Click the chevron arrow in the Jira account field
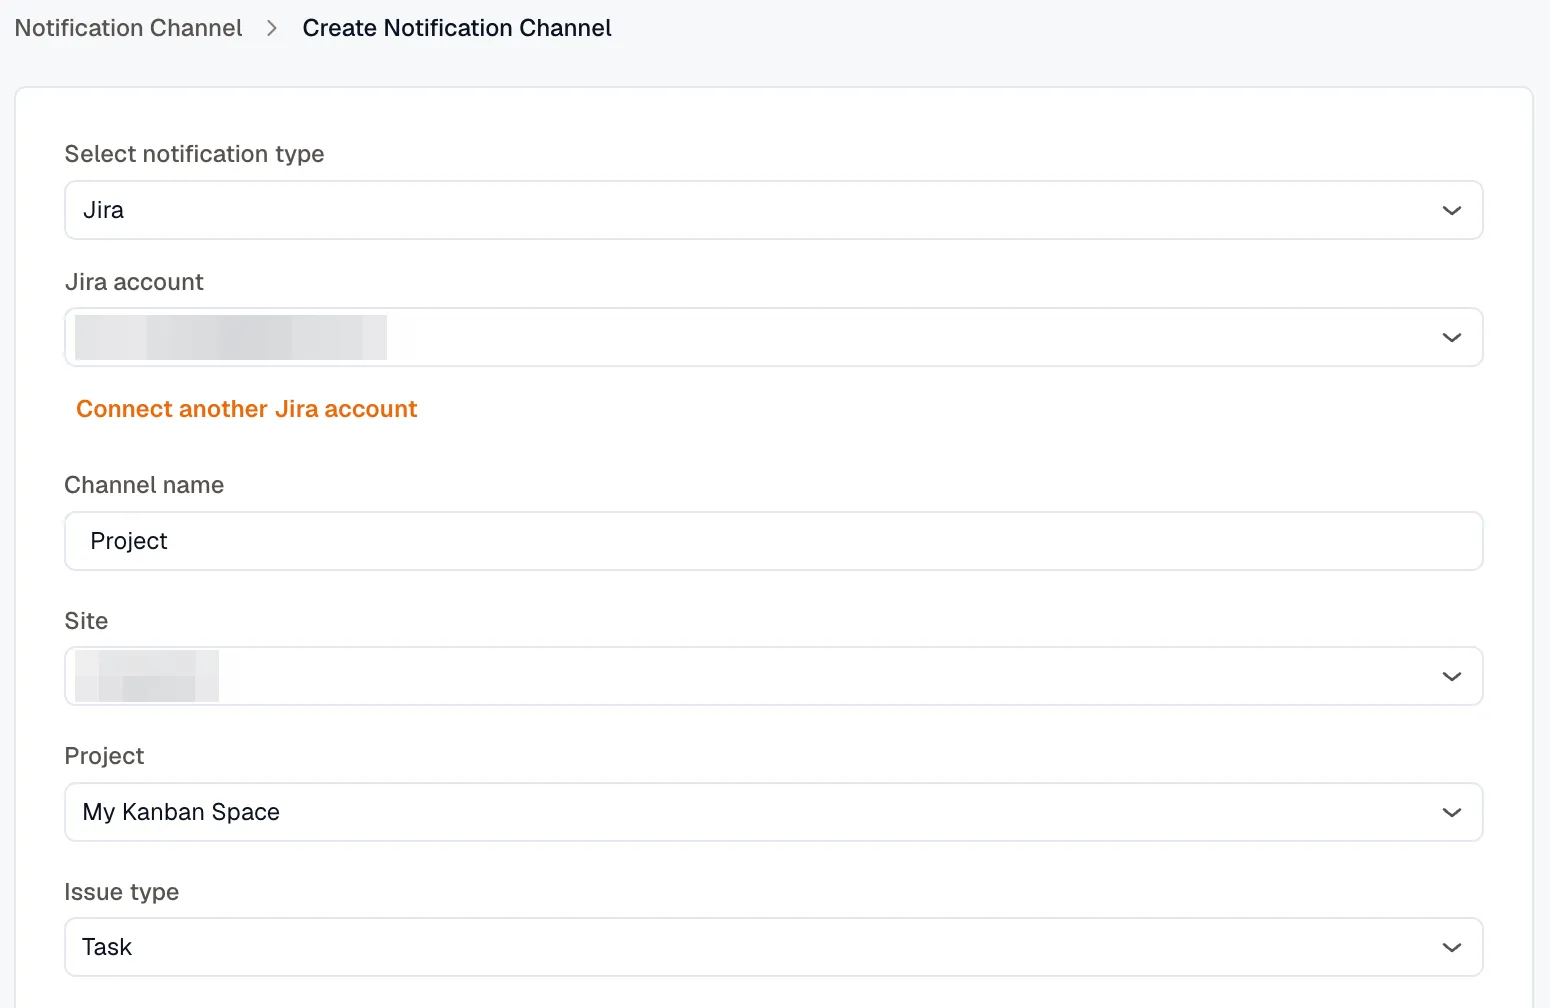 1452,337
